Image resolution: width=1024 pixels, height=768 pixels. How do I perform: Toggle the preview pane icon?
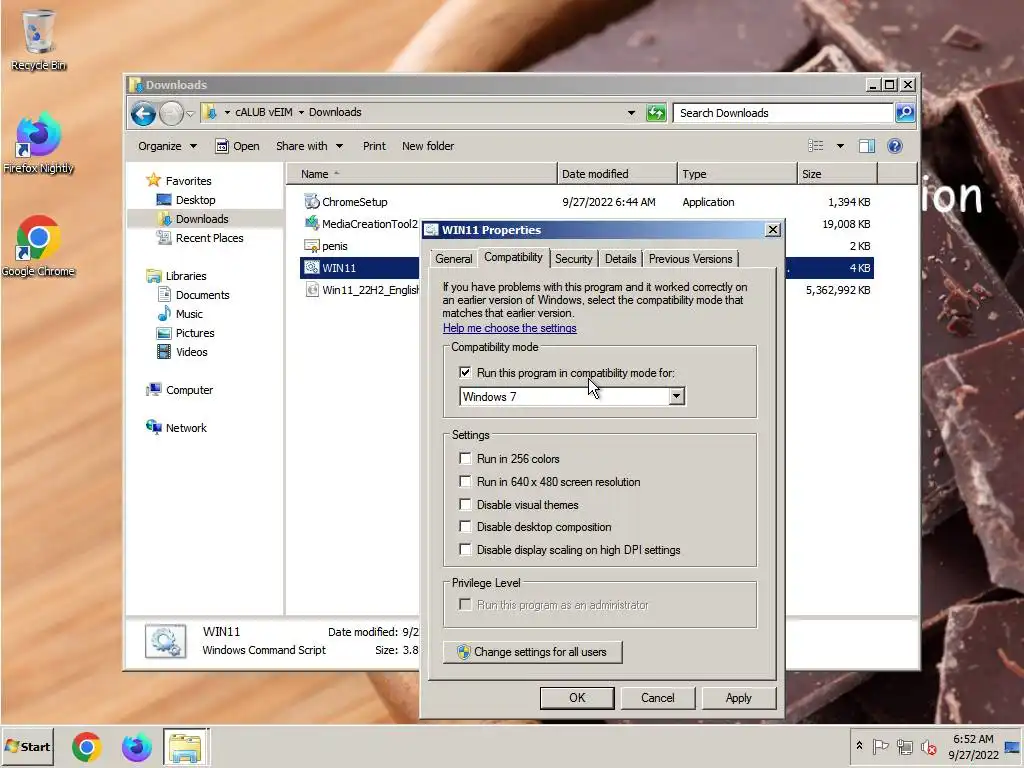point(867,146)
